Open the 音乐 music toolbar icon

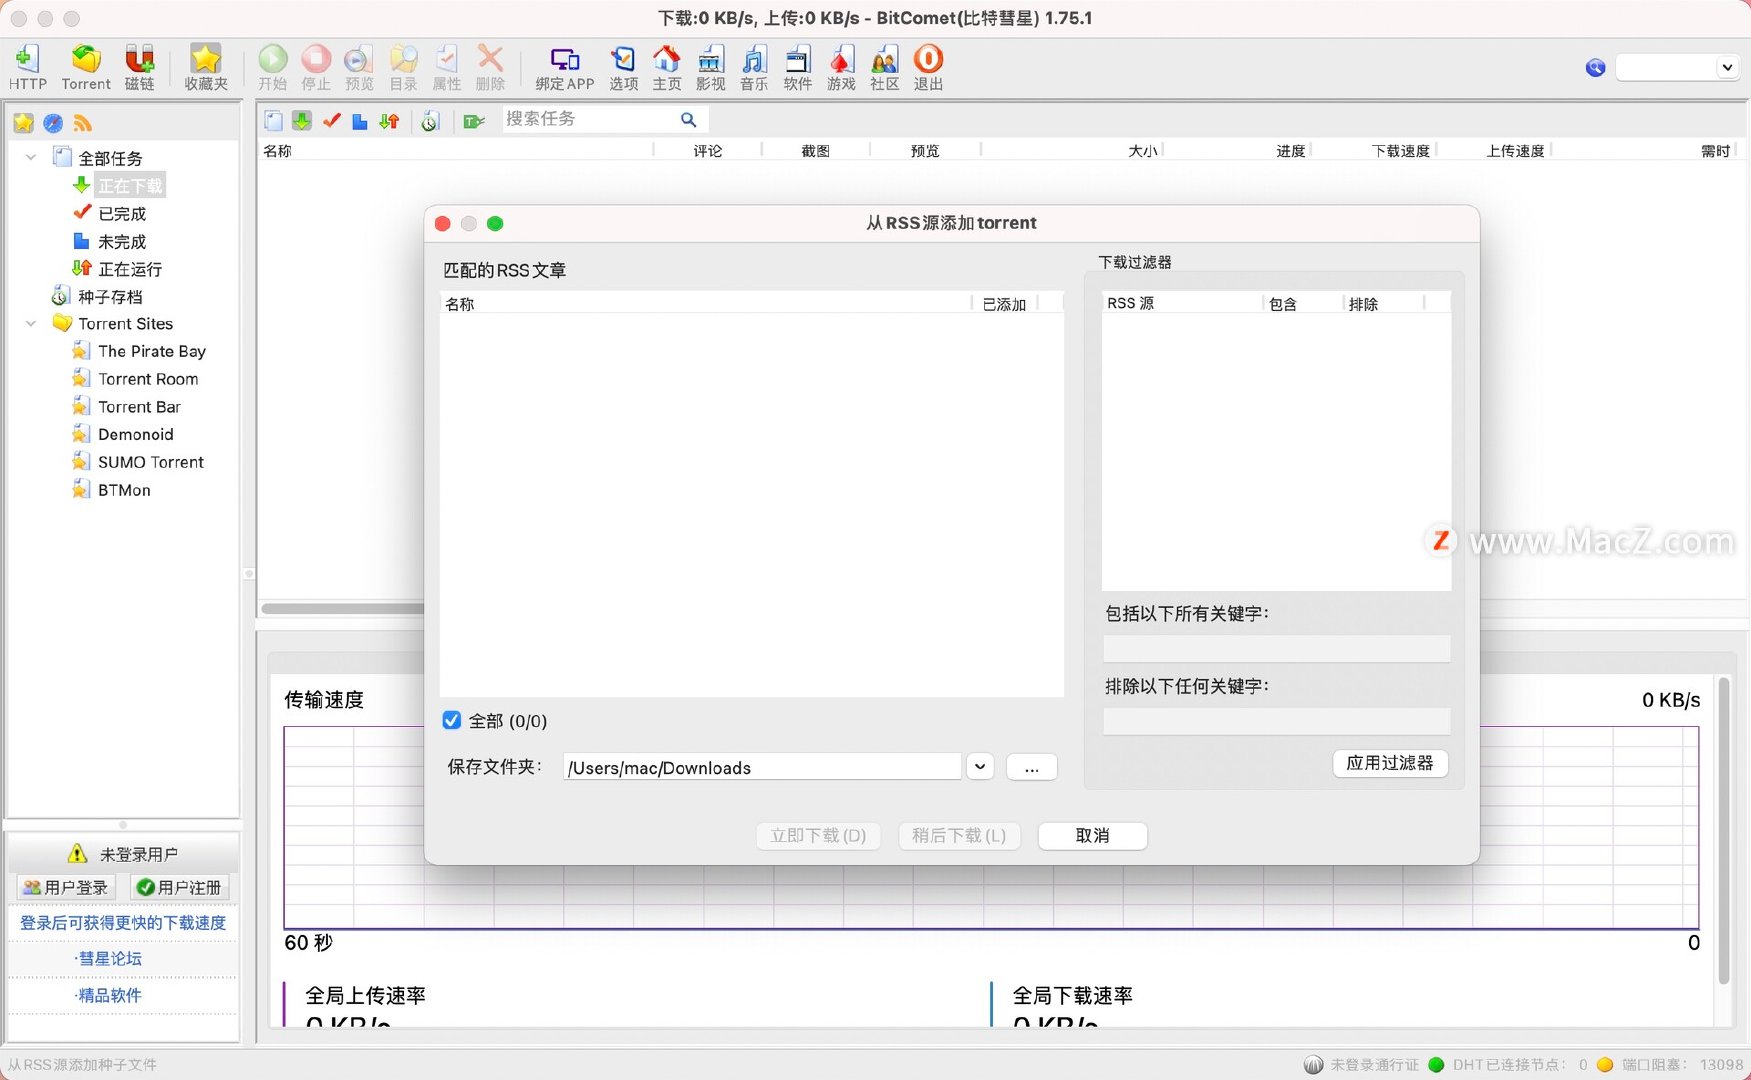pos(754,66)
